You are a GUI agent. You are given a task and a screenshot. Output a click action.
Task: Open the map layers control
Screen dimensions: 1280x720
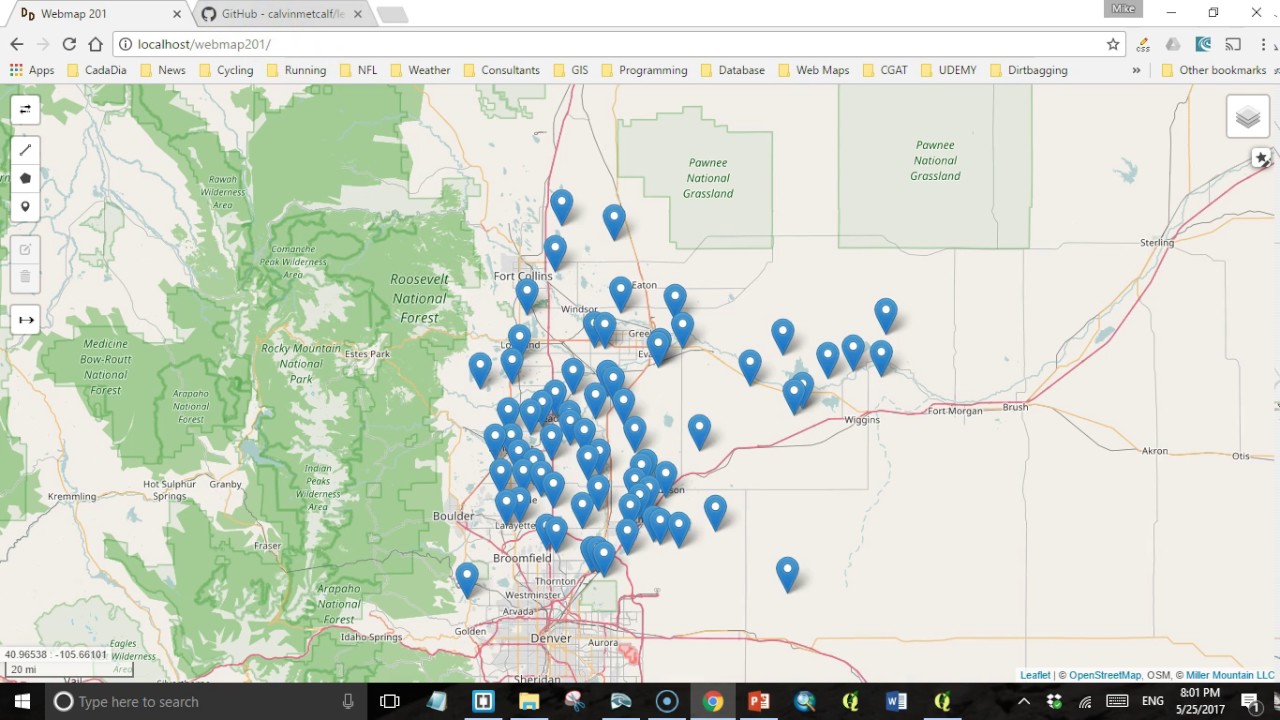[x=1247, y=118]
